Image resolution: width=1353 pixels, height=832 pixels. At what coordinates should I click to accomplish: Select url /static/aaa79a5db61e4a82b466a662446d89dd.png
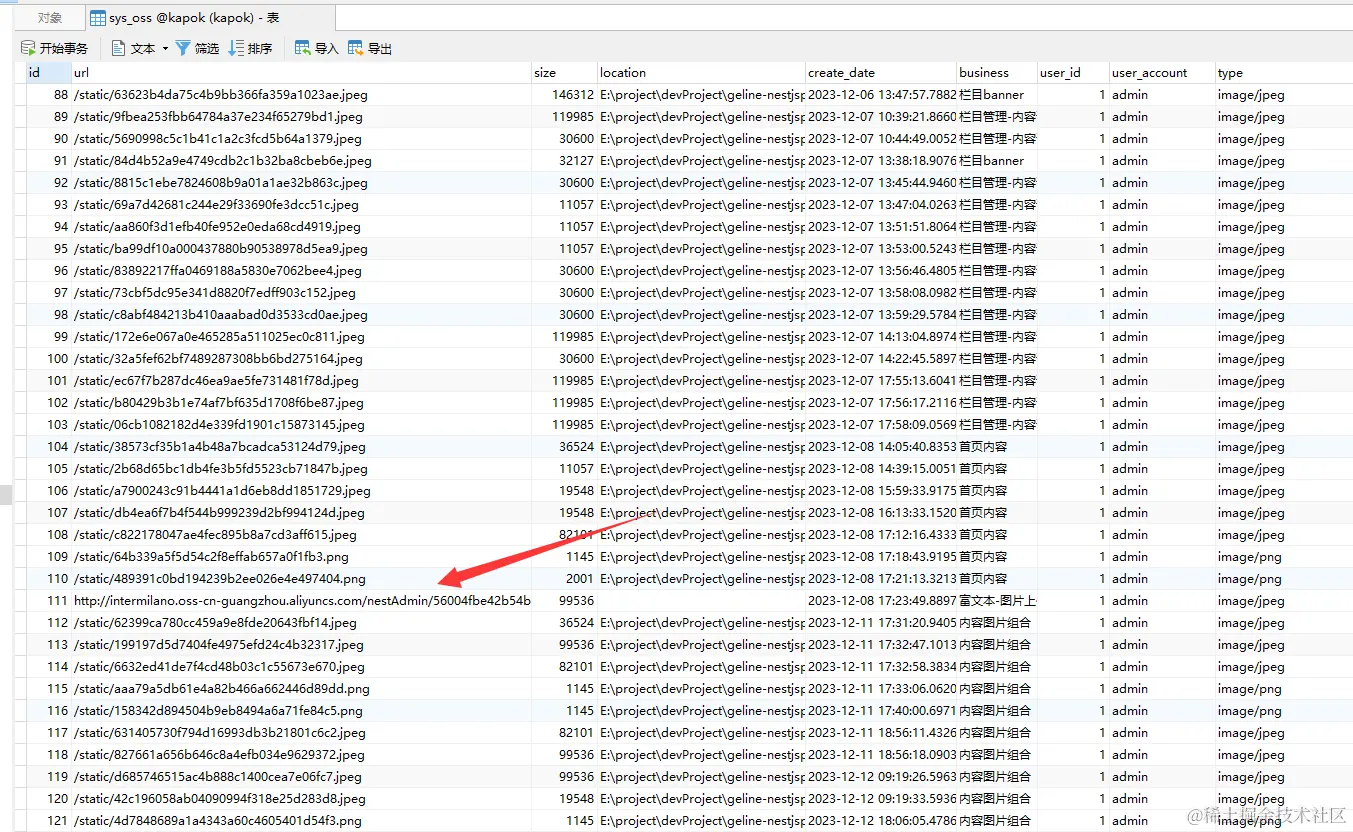point(301,689)
